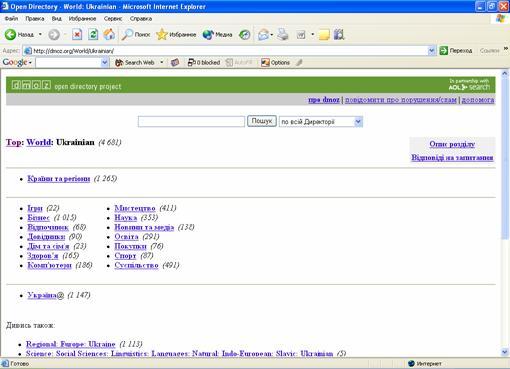
Task: Open the 'Мистецтво' category link
Action: coord(135,208)
